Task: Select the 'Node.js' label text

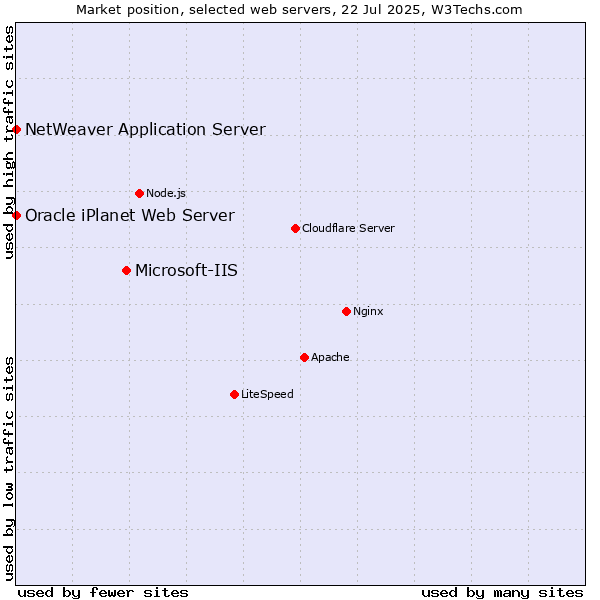Action: (x=166, y=193)
